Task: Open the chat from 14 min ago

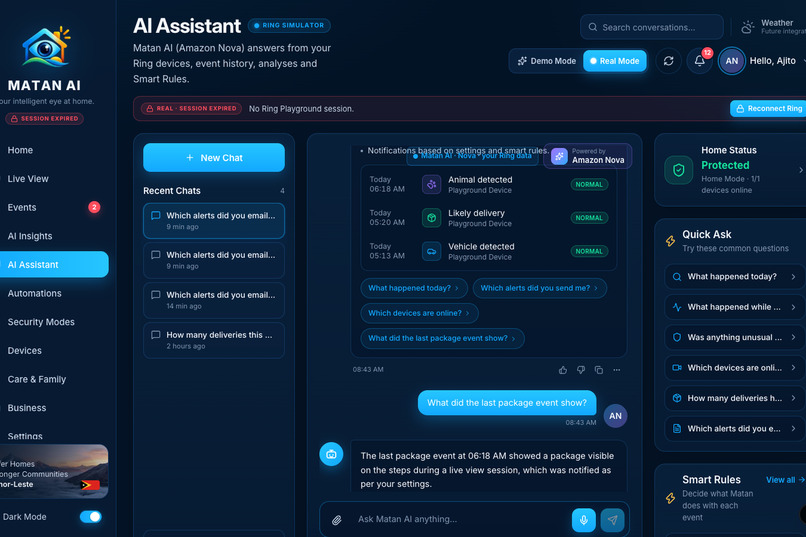Action: point(214,300)
